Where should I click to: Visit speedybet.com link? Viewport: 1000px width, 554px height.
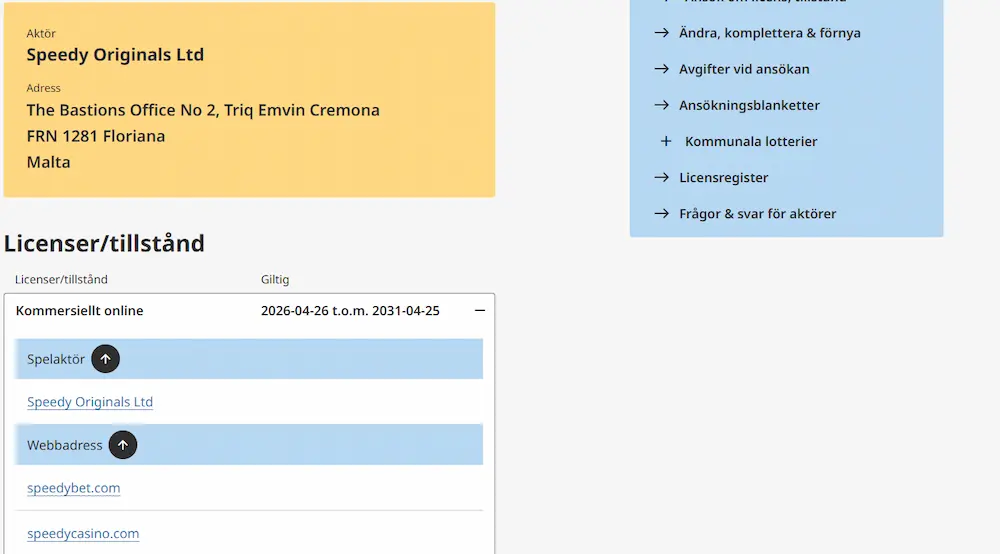coord(73,488)
